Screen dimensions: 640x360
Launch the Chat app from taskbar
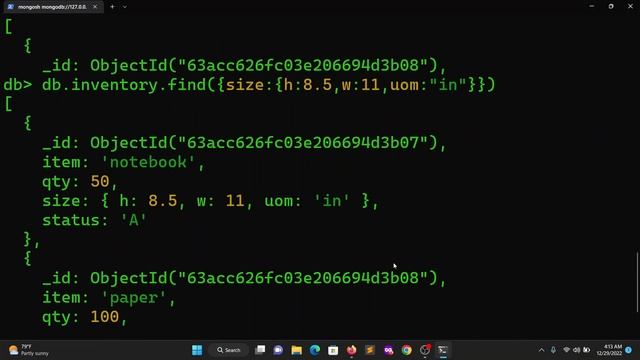pos(278,350)
